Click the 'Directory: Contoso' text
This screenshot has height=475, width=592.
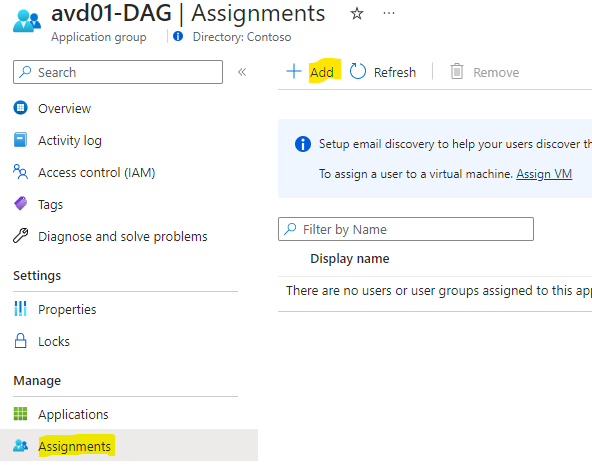242,37
